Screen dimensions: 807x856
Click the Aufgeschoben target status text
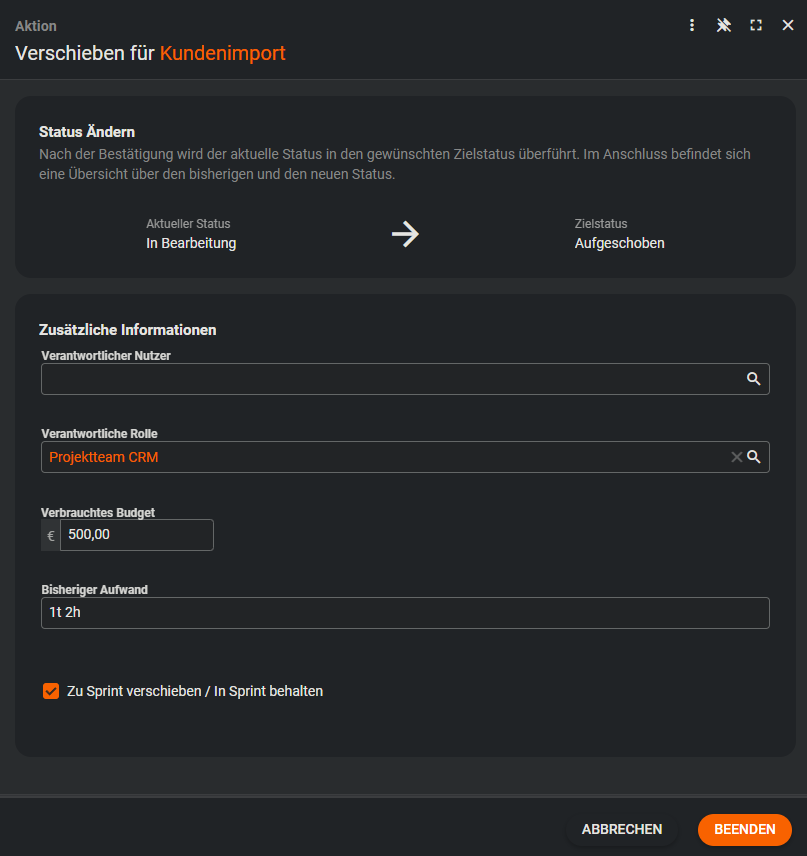pyautogui.click(x=619, y=243)
